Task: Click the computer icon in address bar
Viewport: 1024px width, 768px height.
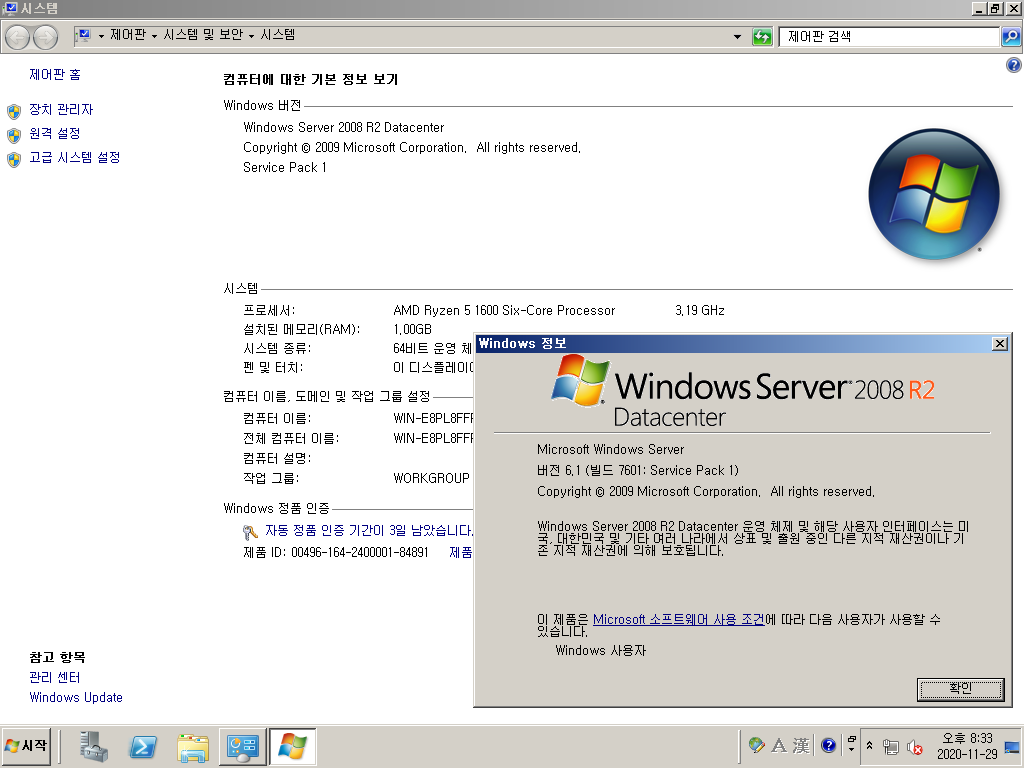Action: point(84,35)
